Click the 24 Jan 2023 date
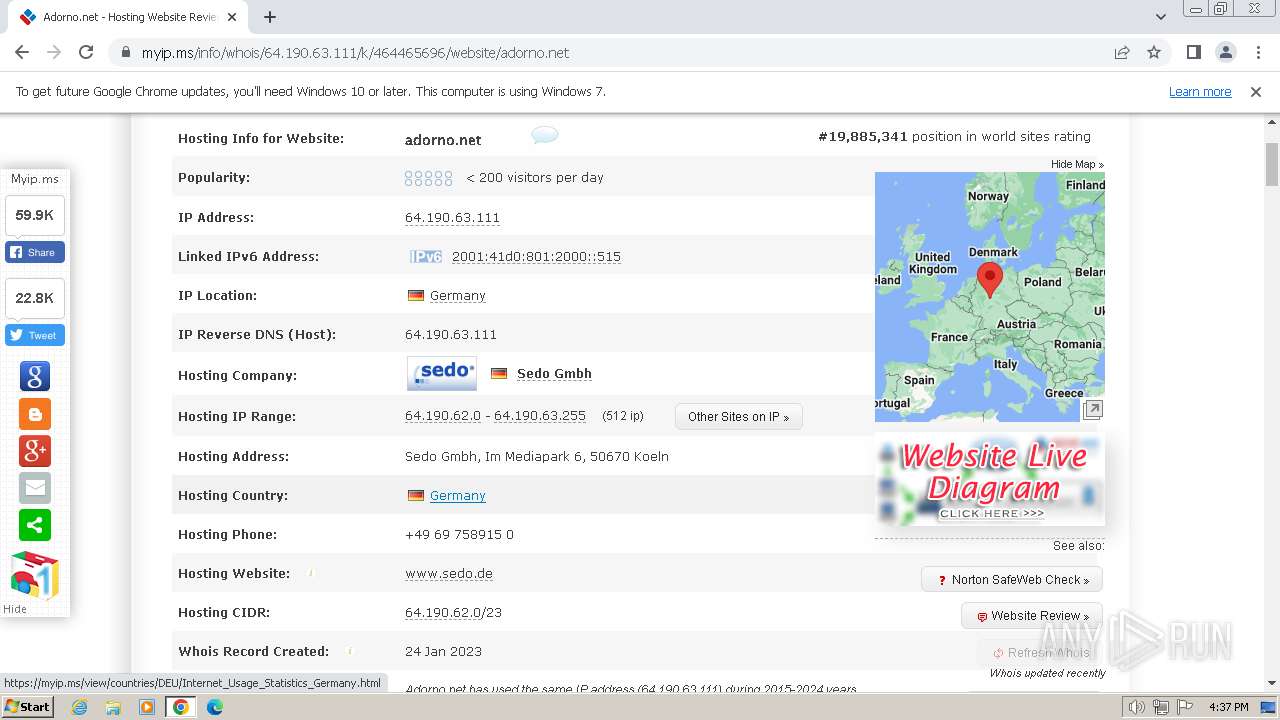The width and height of the screenshot is (1280, 720). coord(443,652)
